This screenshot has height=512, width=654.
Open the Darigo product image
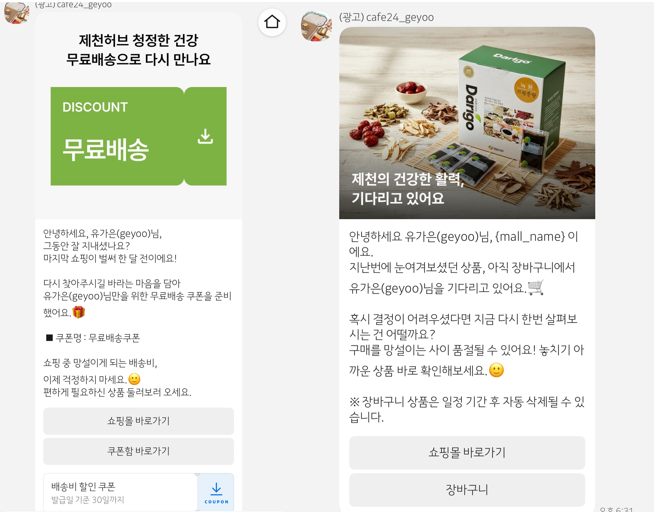[467, 123]
